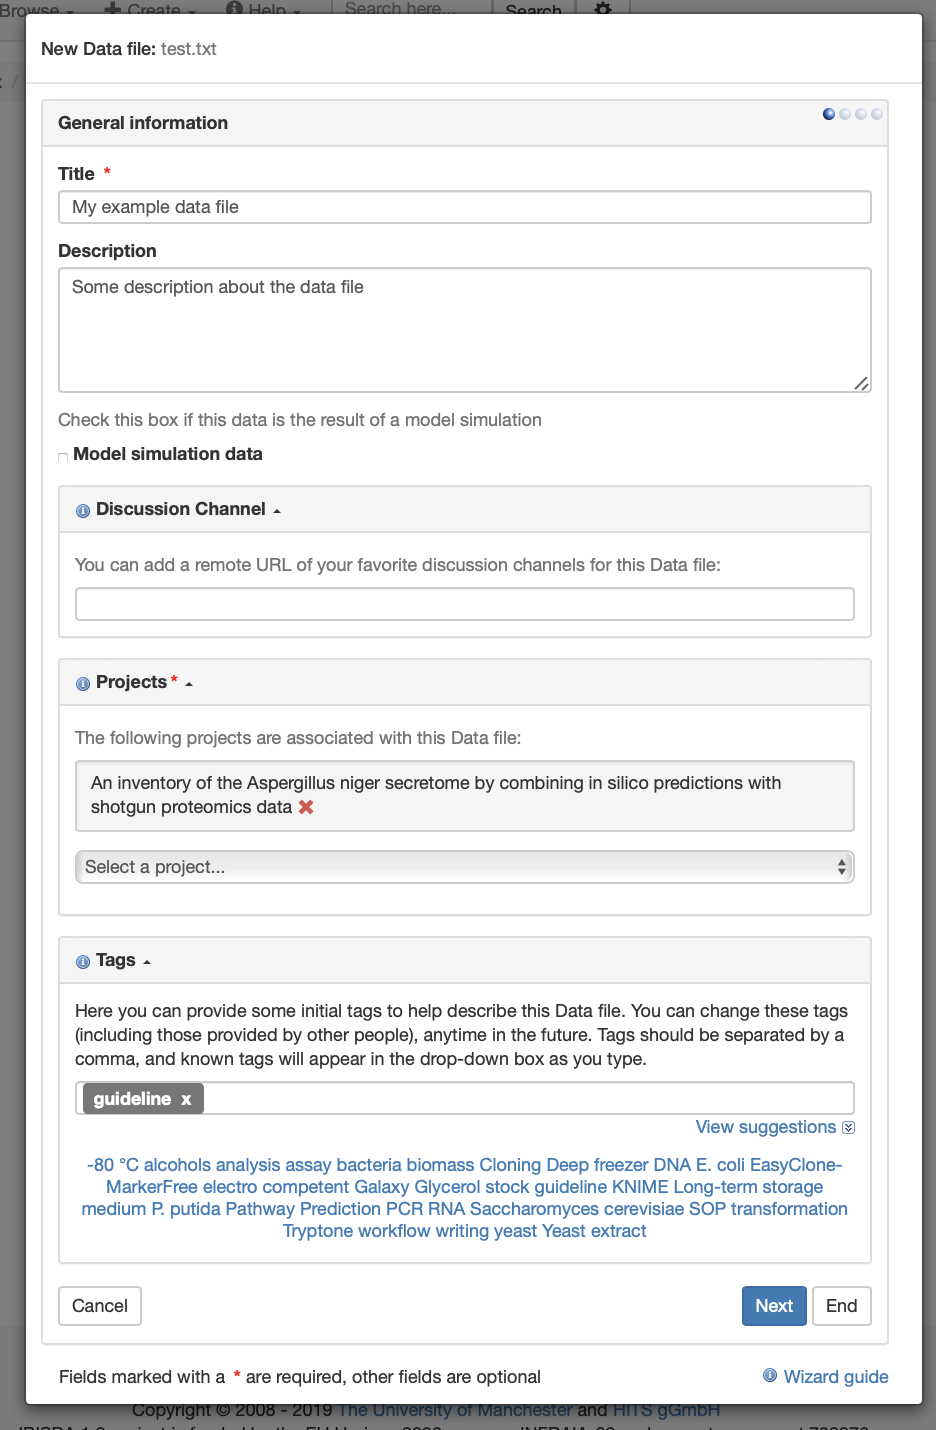Click the Title input field
The height and width of the screenshot is (1430, 936).
[x=465, y=207]
